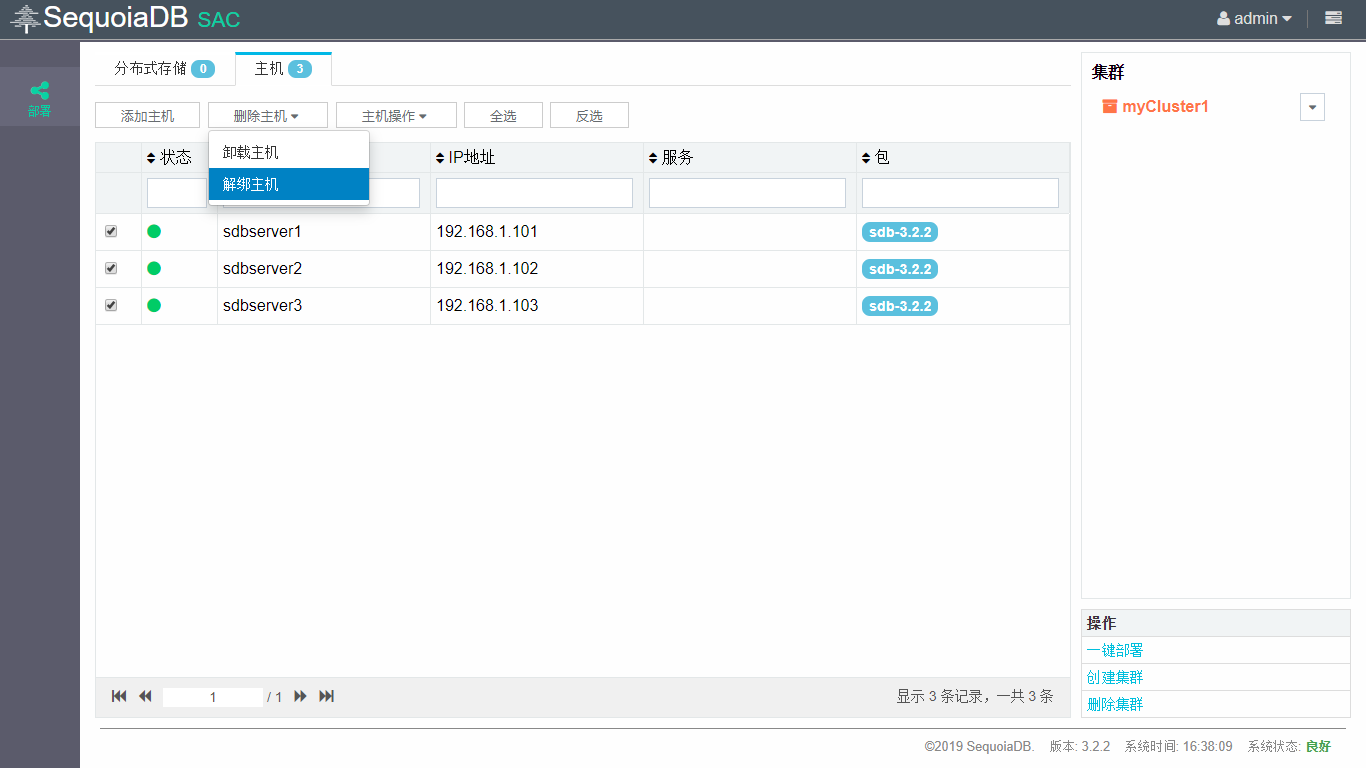Select the myCluster1 cluster
This screenshot has width=1366, height=768.
coord(1165,106)
